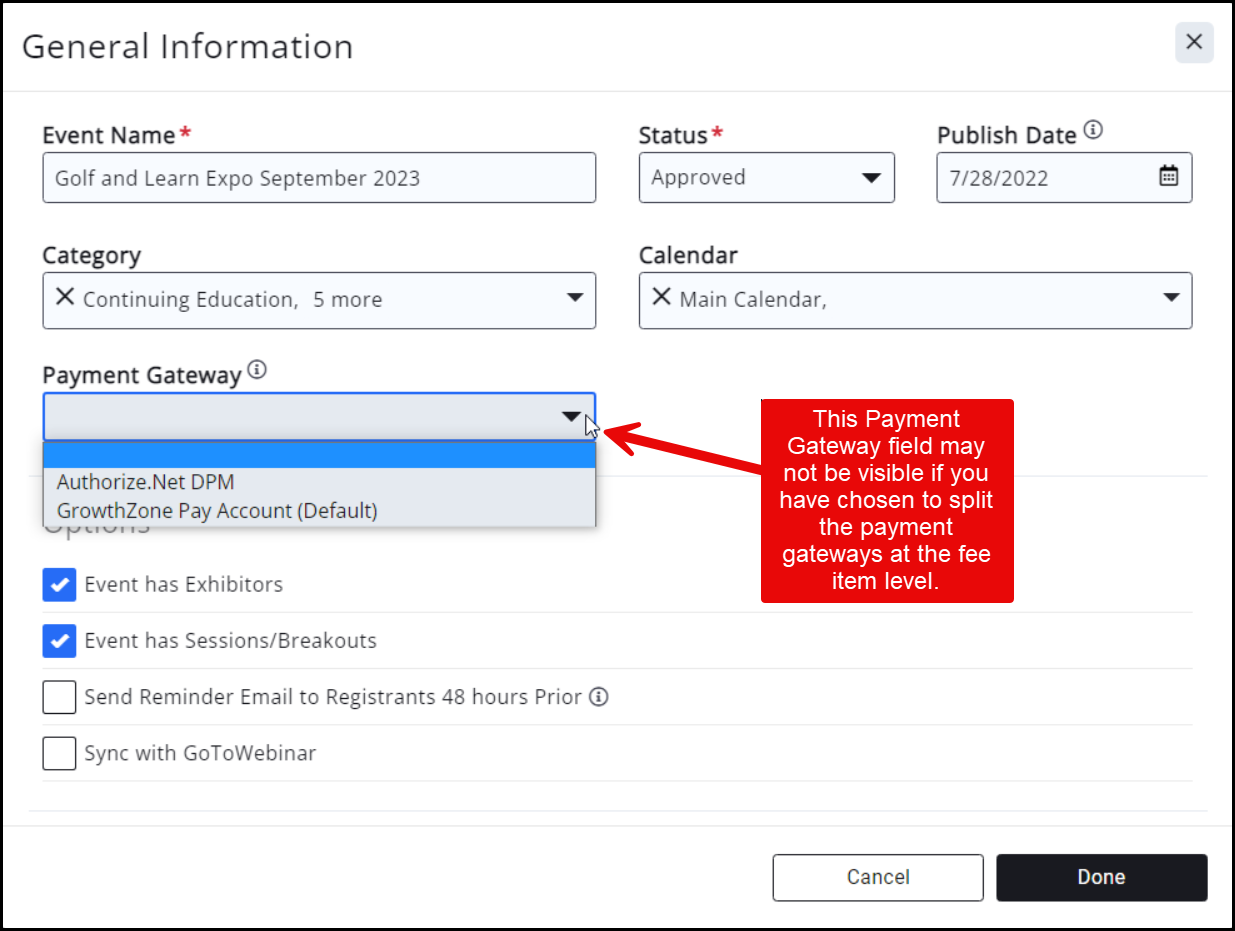Open the Publish Date calendar picker icon
This screenshot has height=931, width=1235.
1168,177
